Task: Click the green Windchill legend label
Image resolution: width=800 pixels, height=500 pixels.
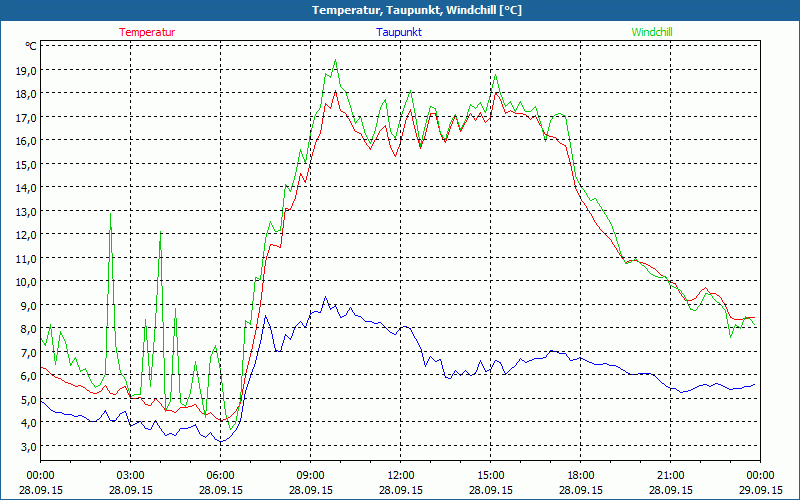Action: click(652, 32)
